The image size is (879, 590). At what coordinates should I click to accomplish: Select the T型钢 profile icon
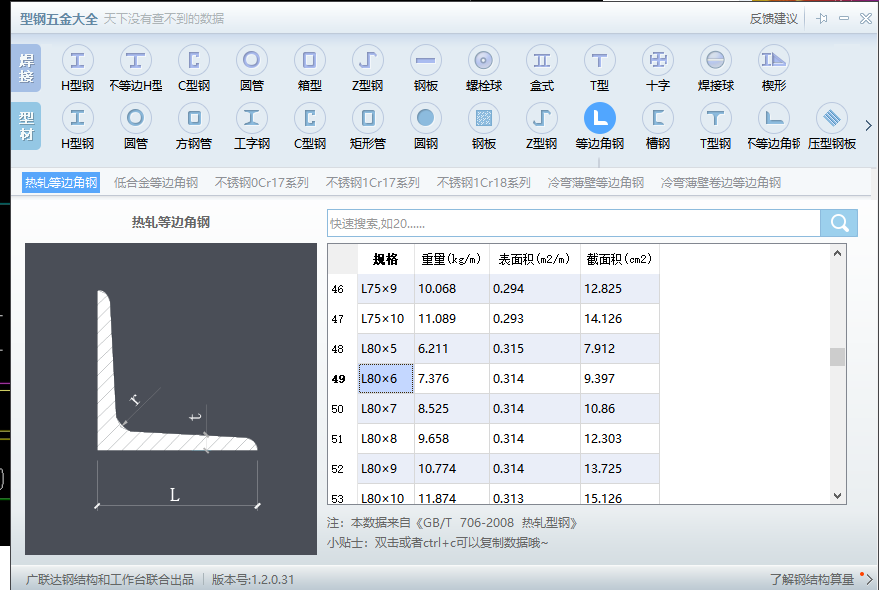716,118
